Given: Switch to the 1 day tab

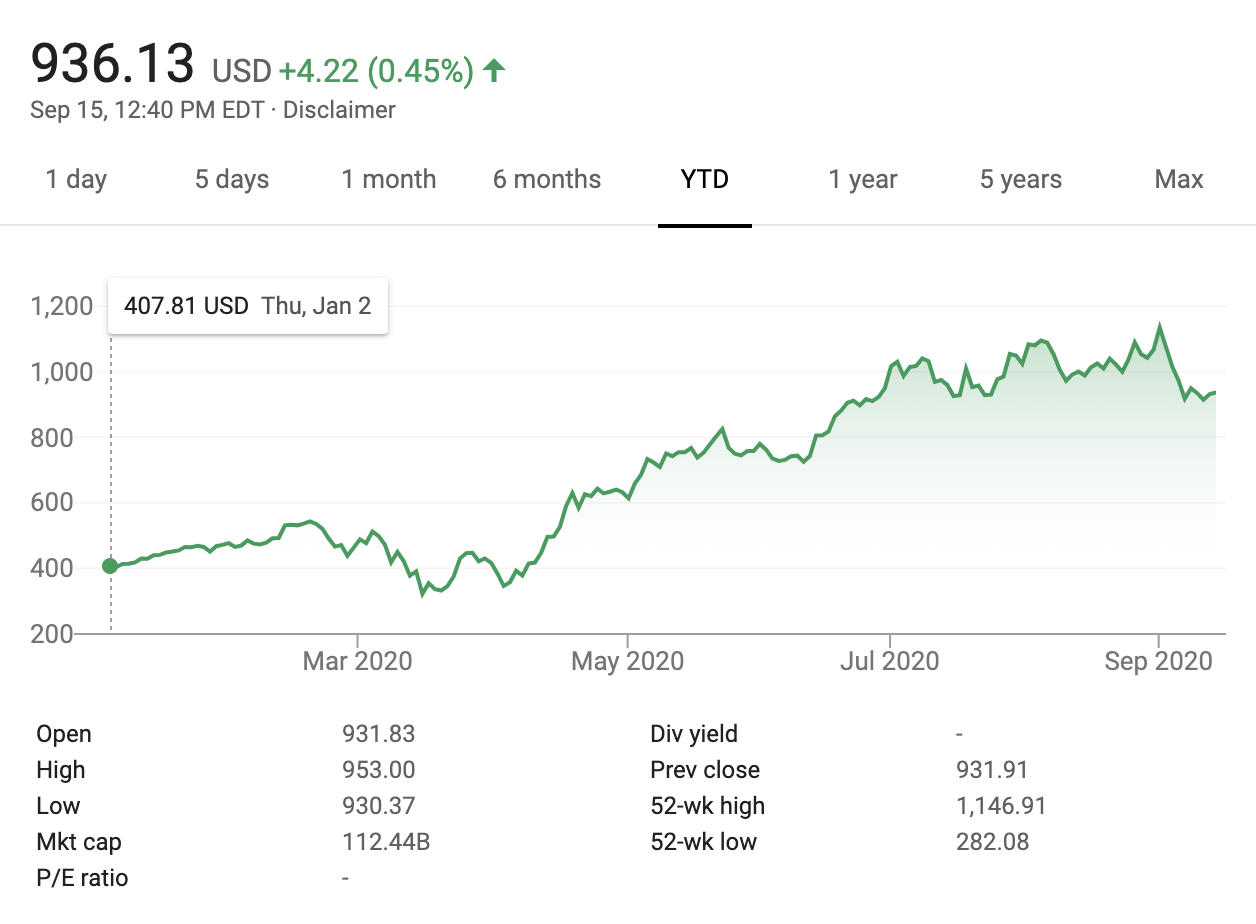Looking at the screenshot, I should point(76,180).
